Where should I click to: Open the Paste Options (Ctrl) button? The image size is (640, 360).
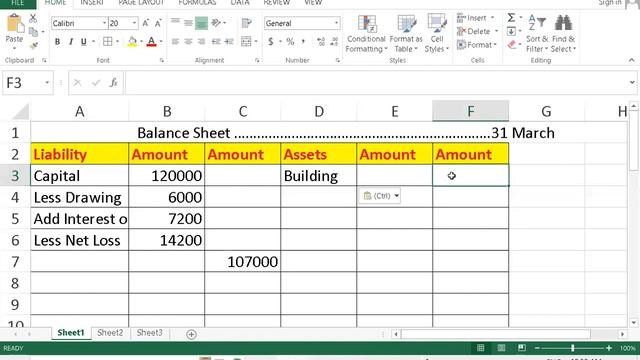(380, 196)
